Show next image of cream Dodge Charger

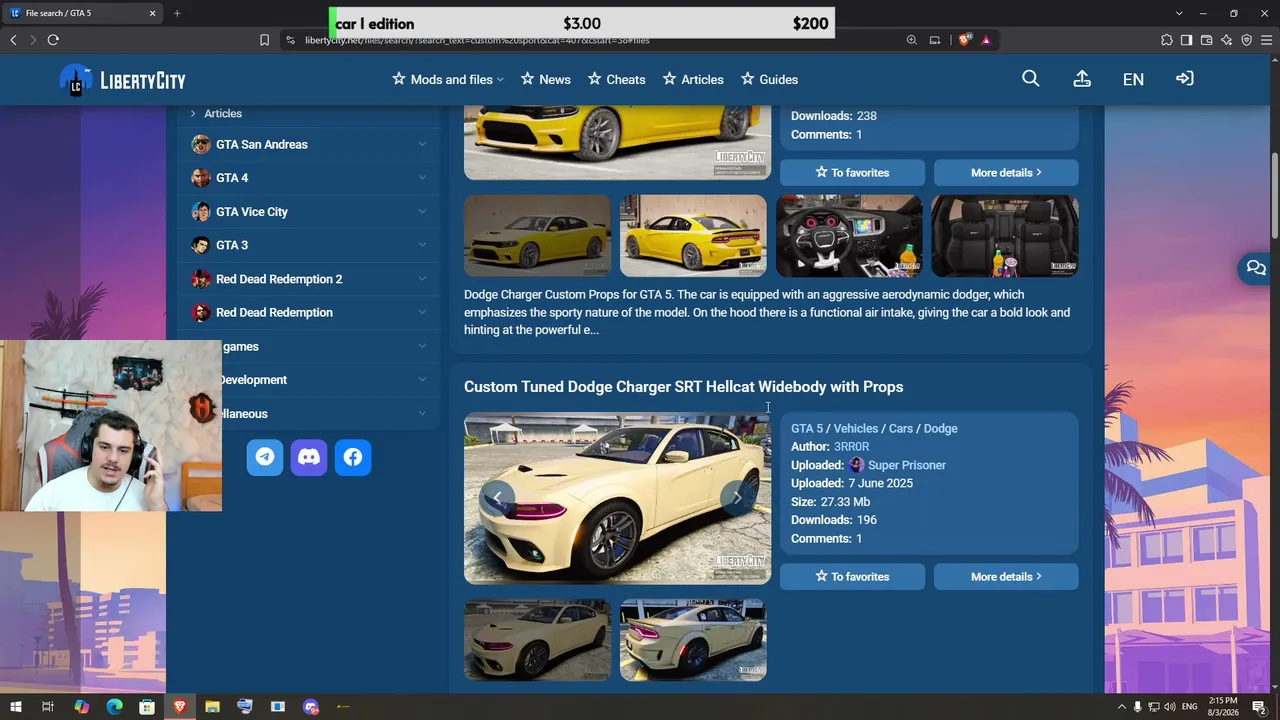(738, 497)
